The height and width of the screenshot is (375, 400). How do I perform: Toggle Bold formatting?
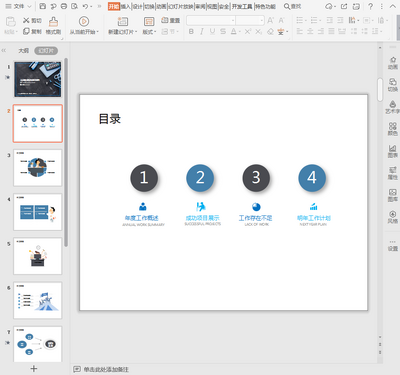[x=191, y=31]
